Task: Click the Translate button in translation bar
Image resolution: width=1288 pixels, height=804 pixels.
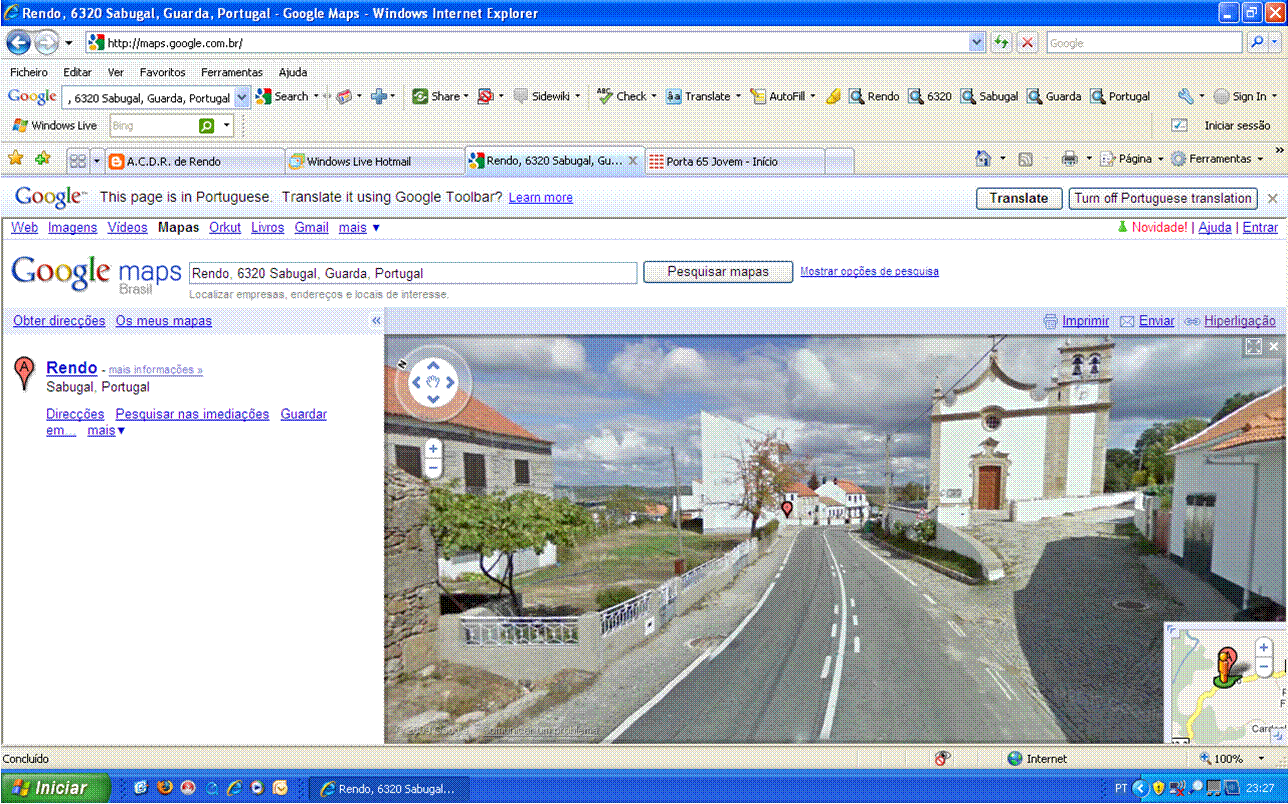Action: [1019, 198]
